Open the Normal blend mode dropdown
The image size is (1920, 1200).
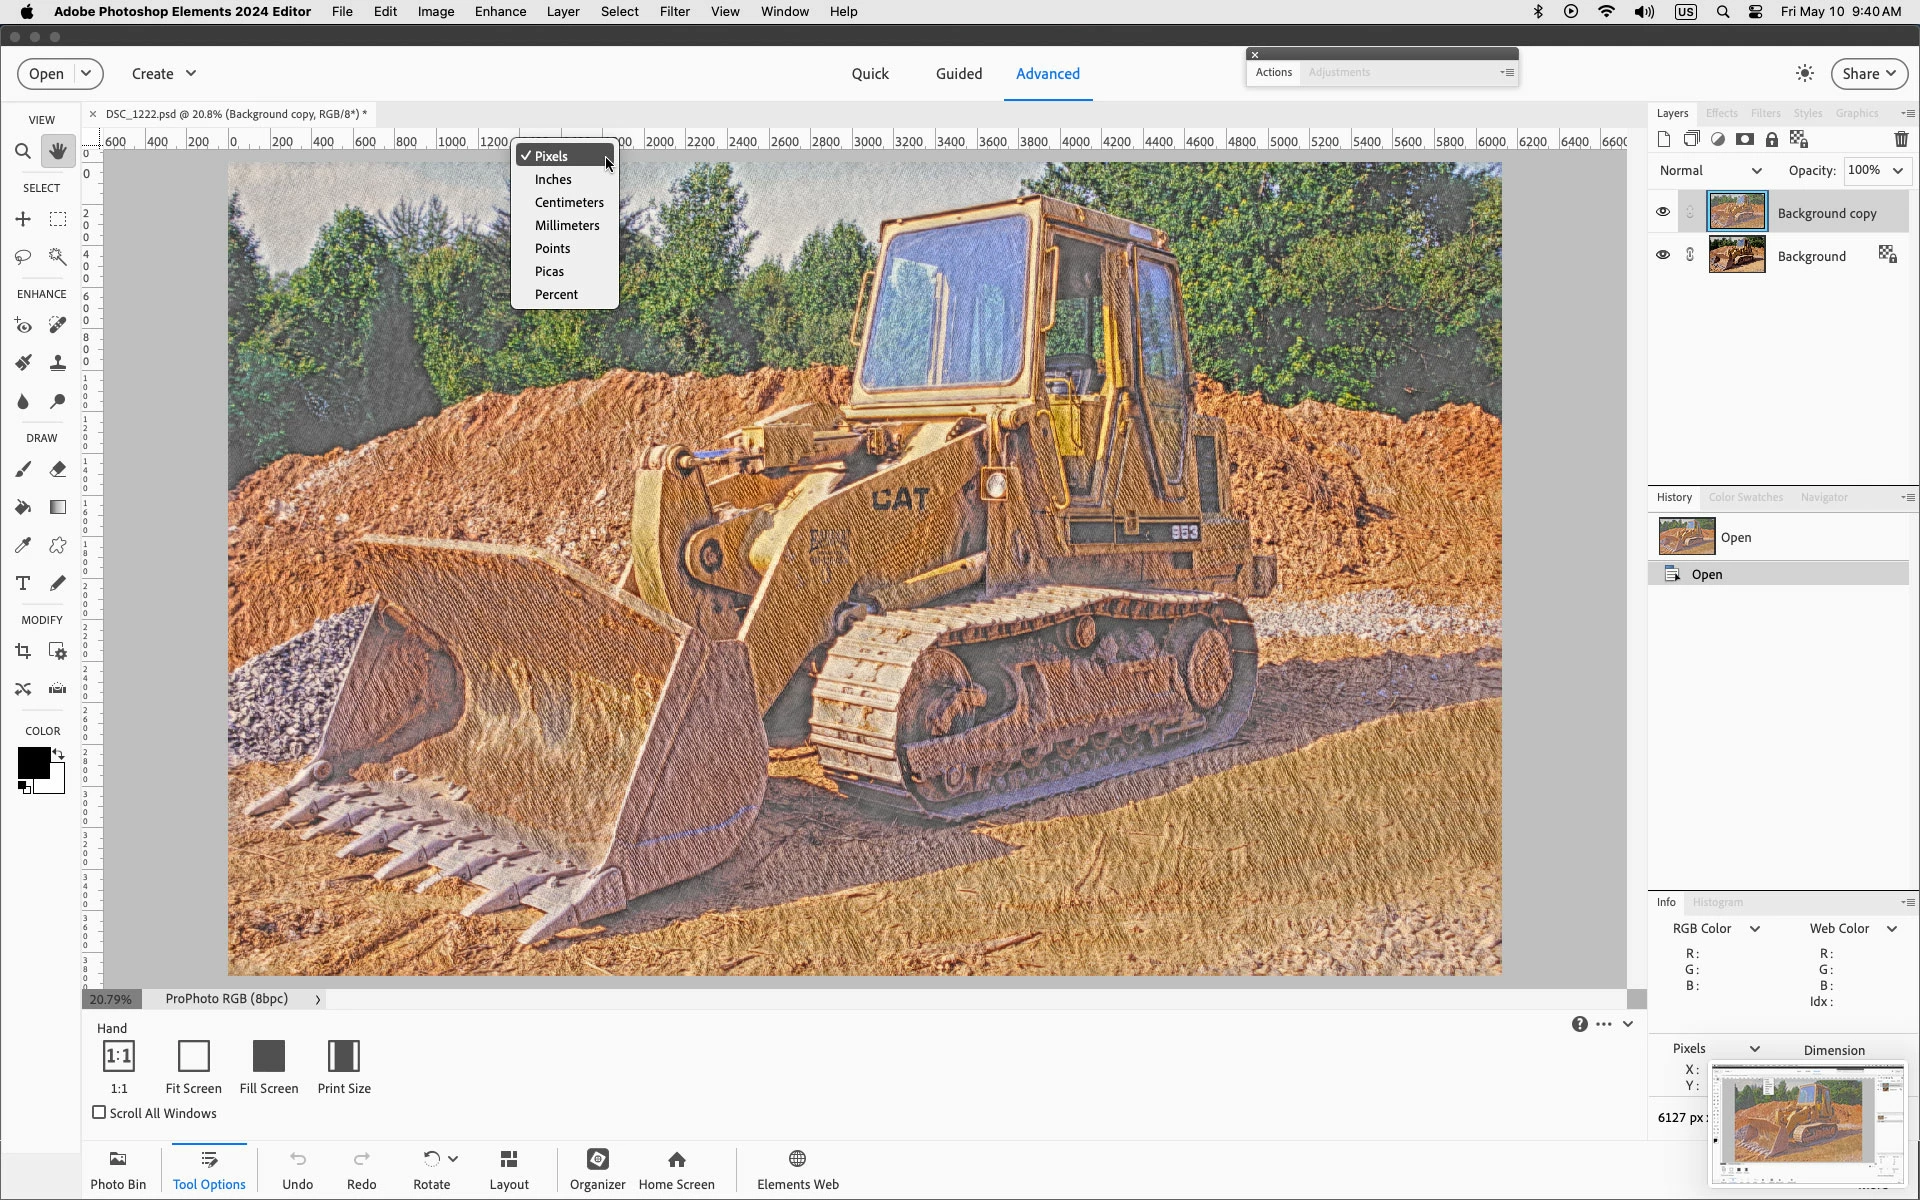pos(1710,171)
